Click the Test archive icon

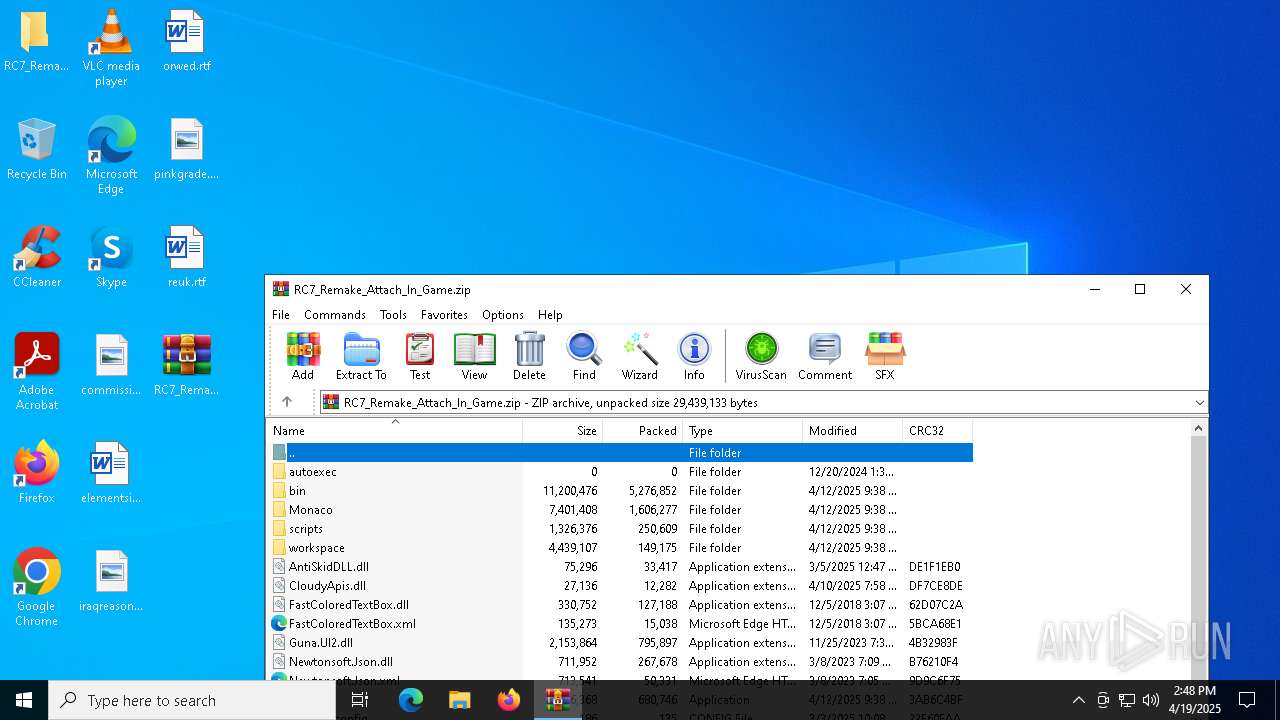pyautogui.click(x=420, y=357)
